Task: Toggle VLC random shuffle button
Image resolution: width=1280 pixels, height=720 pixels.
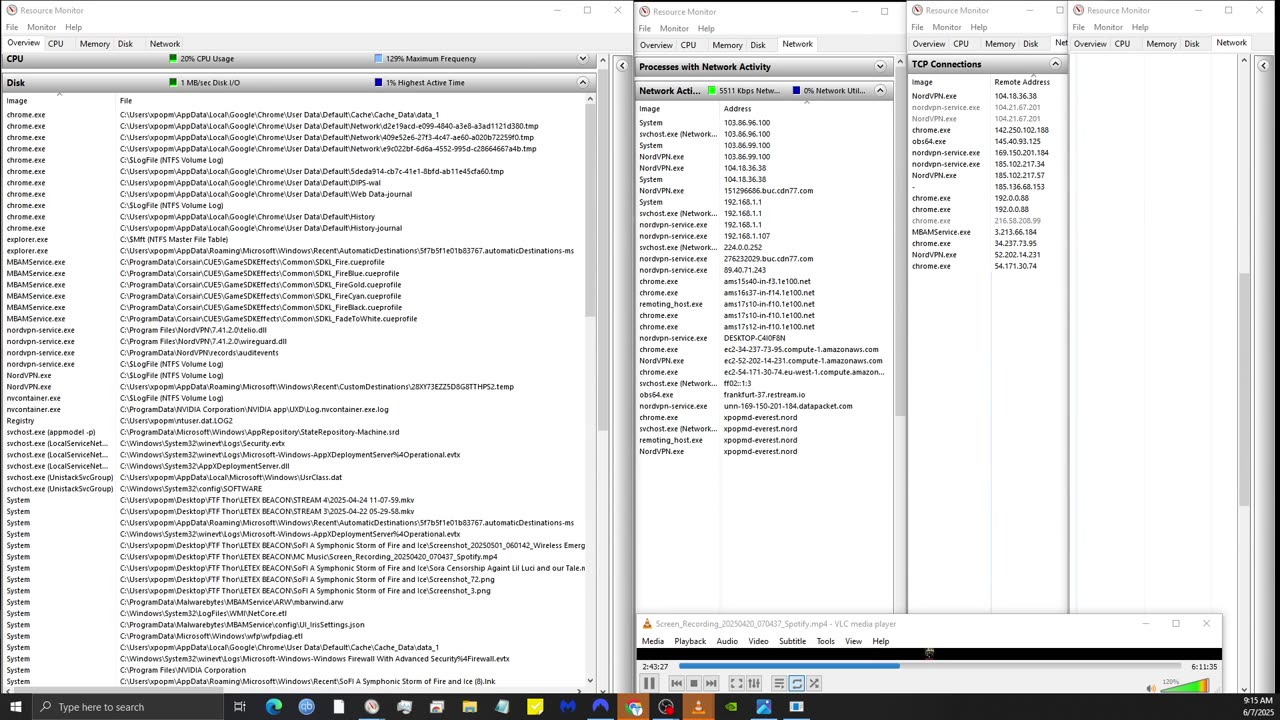Action: (814, 684)
